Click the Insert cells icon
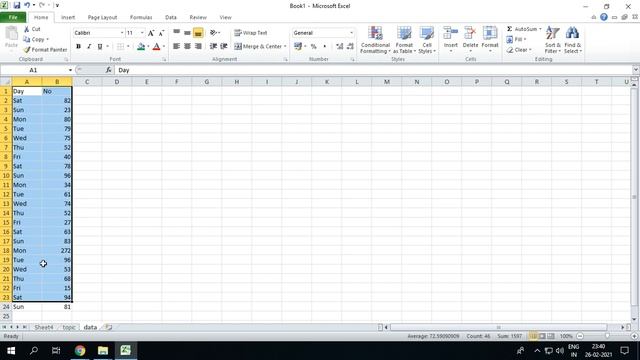The width and height of the screenshot is (640, 360). point(451,34)
